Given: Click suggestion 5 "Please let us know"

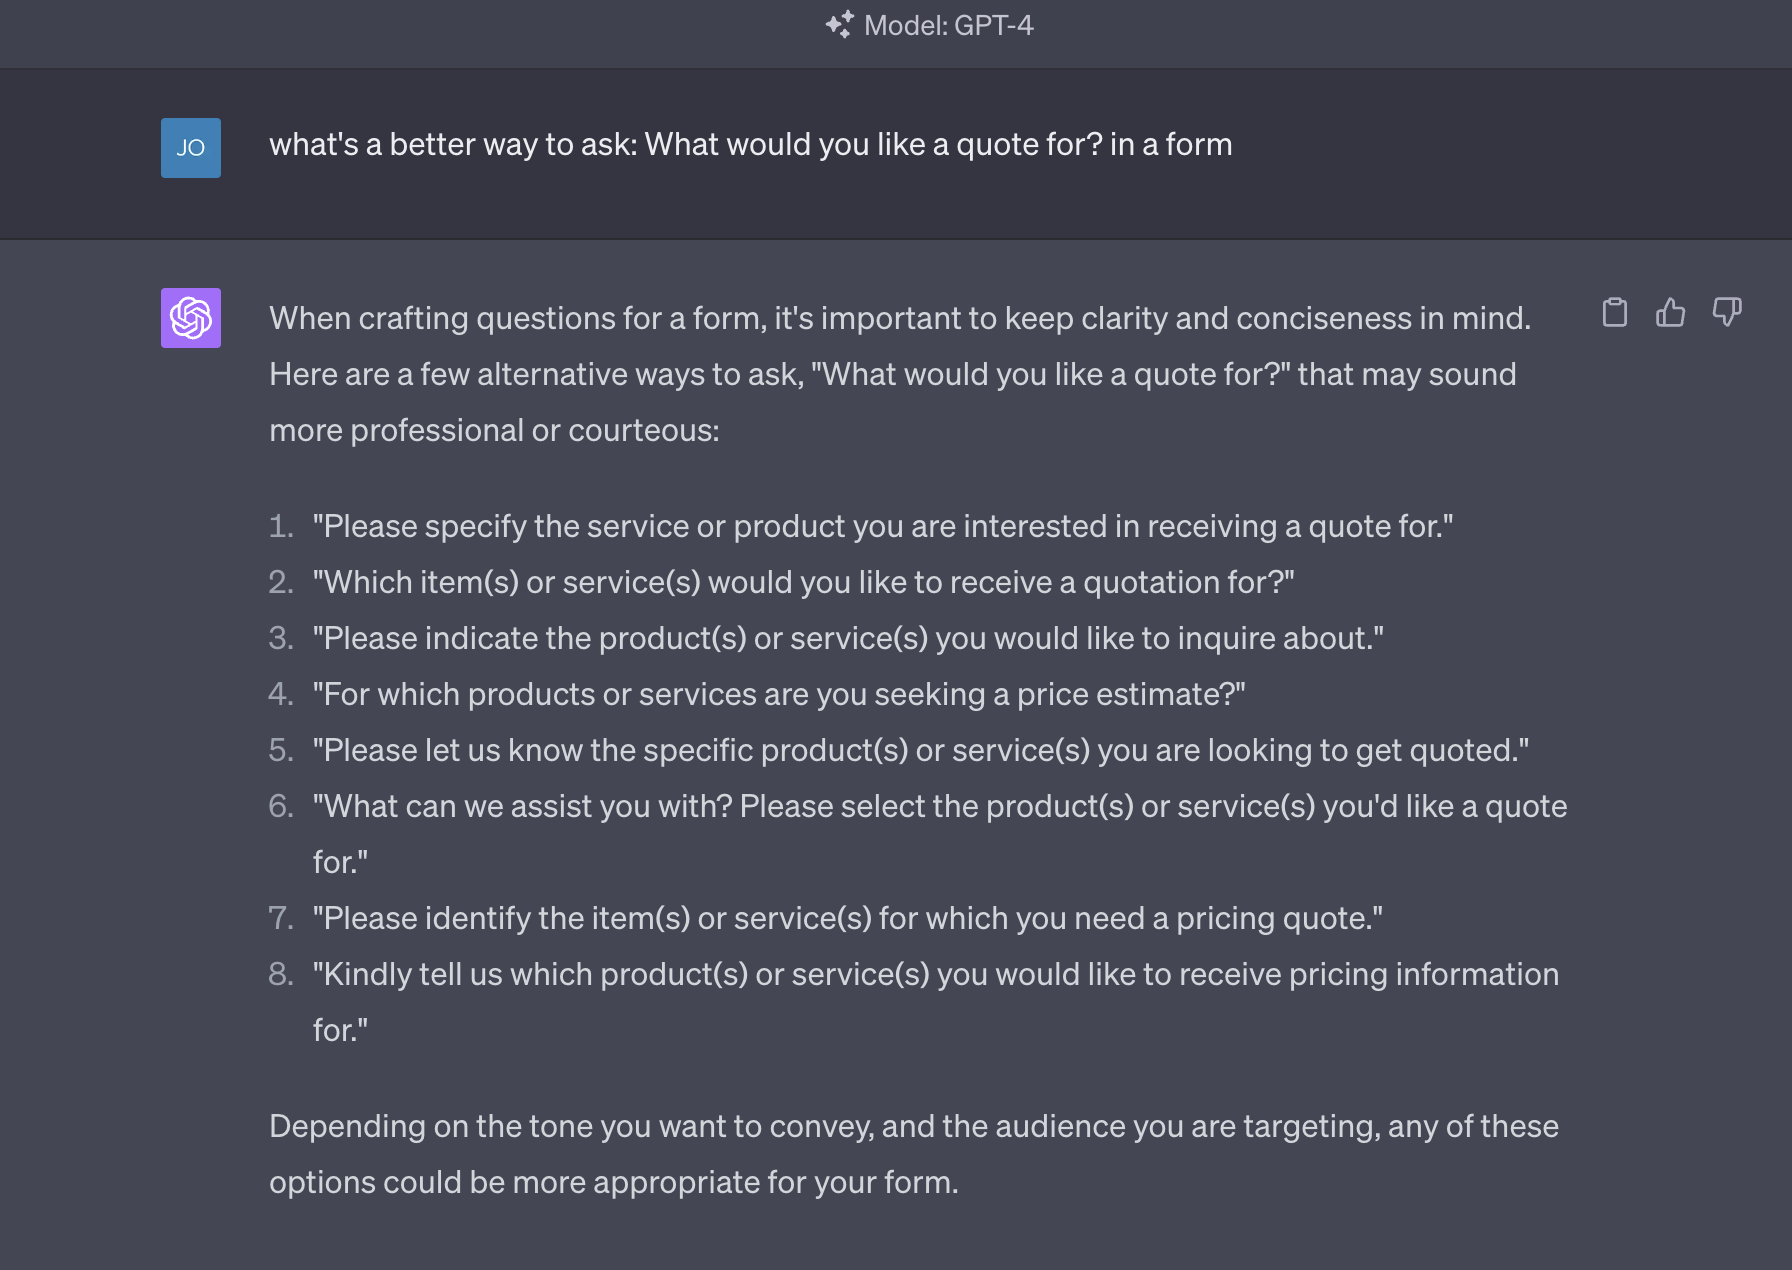Looking at the screenshot, I should pyautogui.click(x=920, y=750).
